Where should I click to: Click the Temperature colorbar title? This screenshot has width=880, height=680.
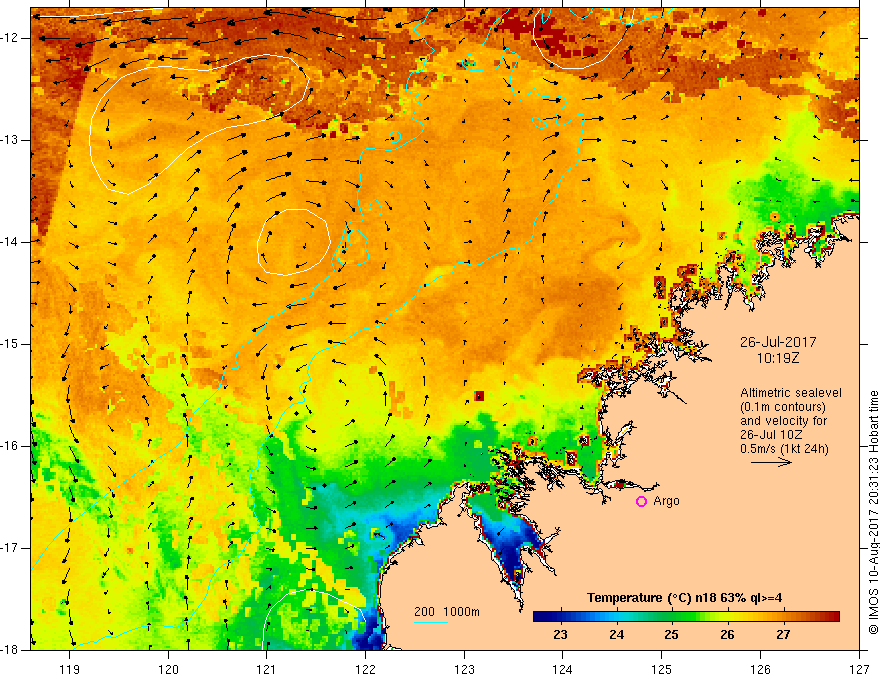tap(684, 598)
